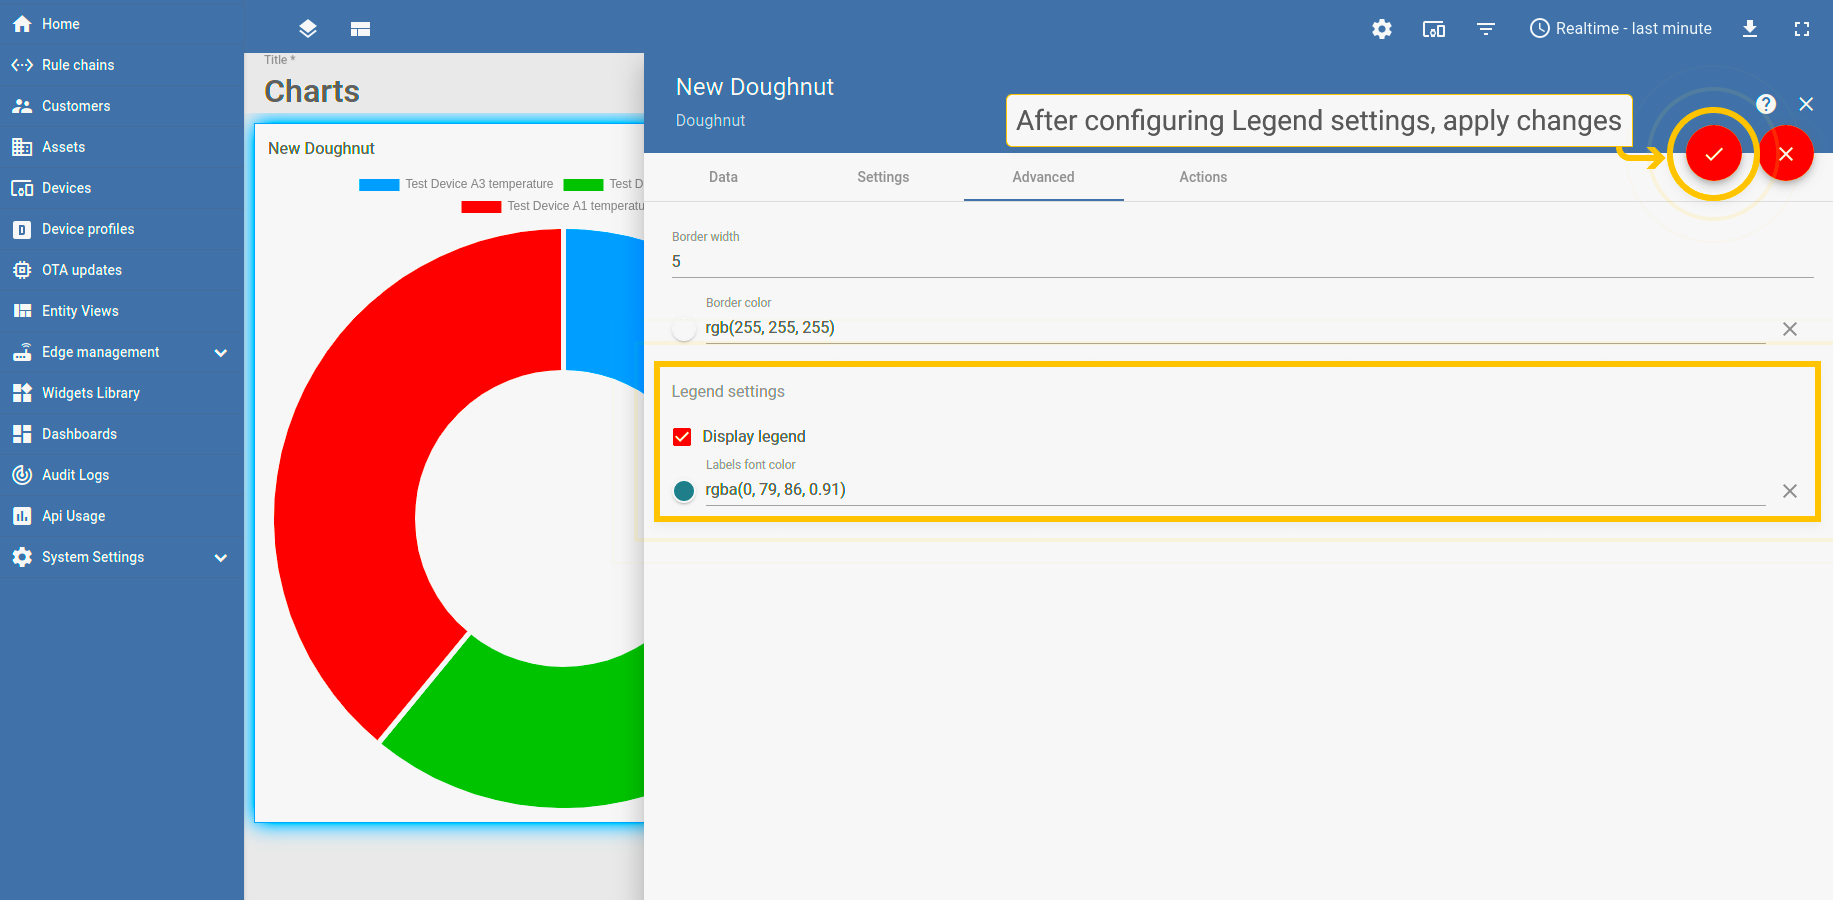
Task: Click the Device profiles icon
Action: tap(22, 229)
